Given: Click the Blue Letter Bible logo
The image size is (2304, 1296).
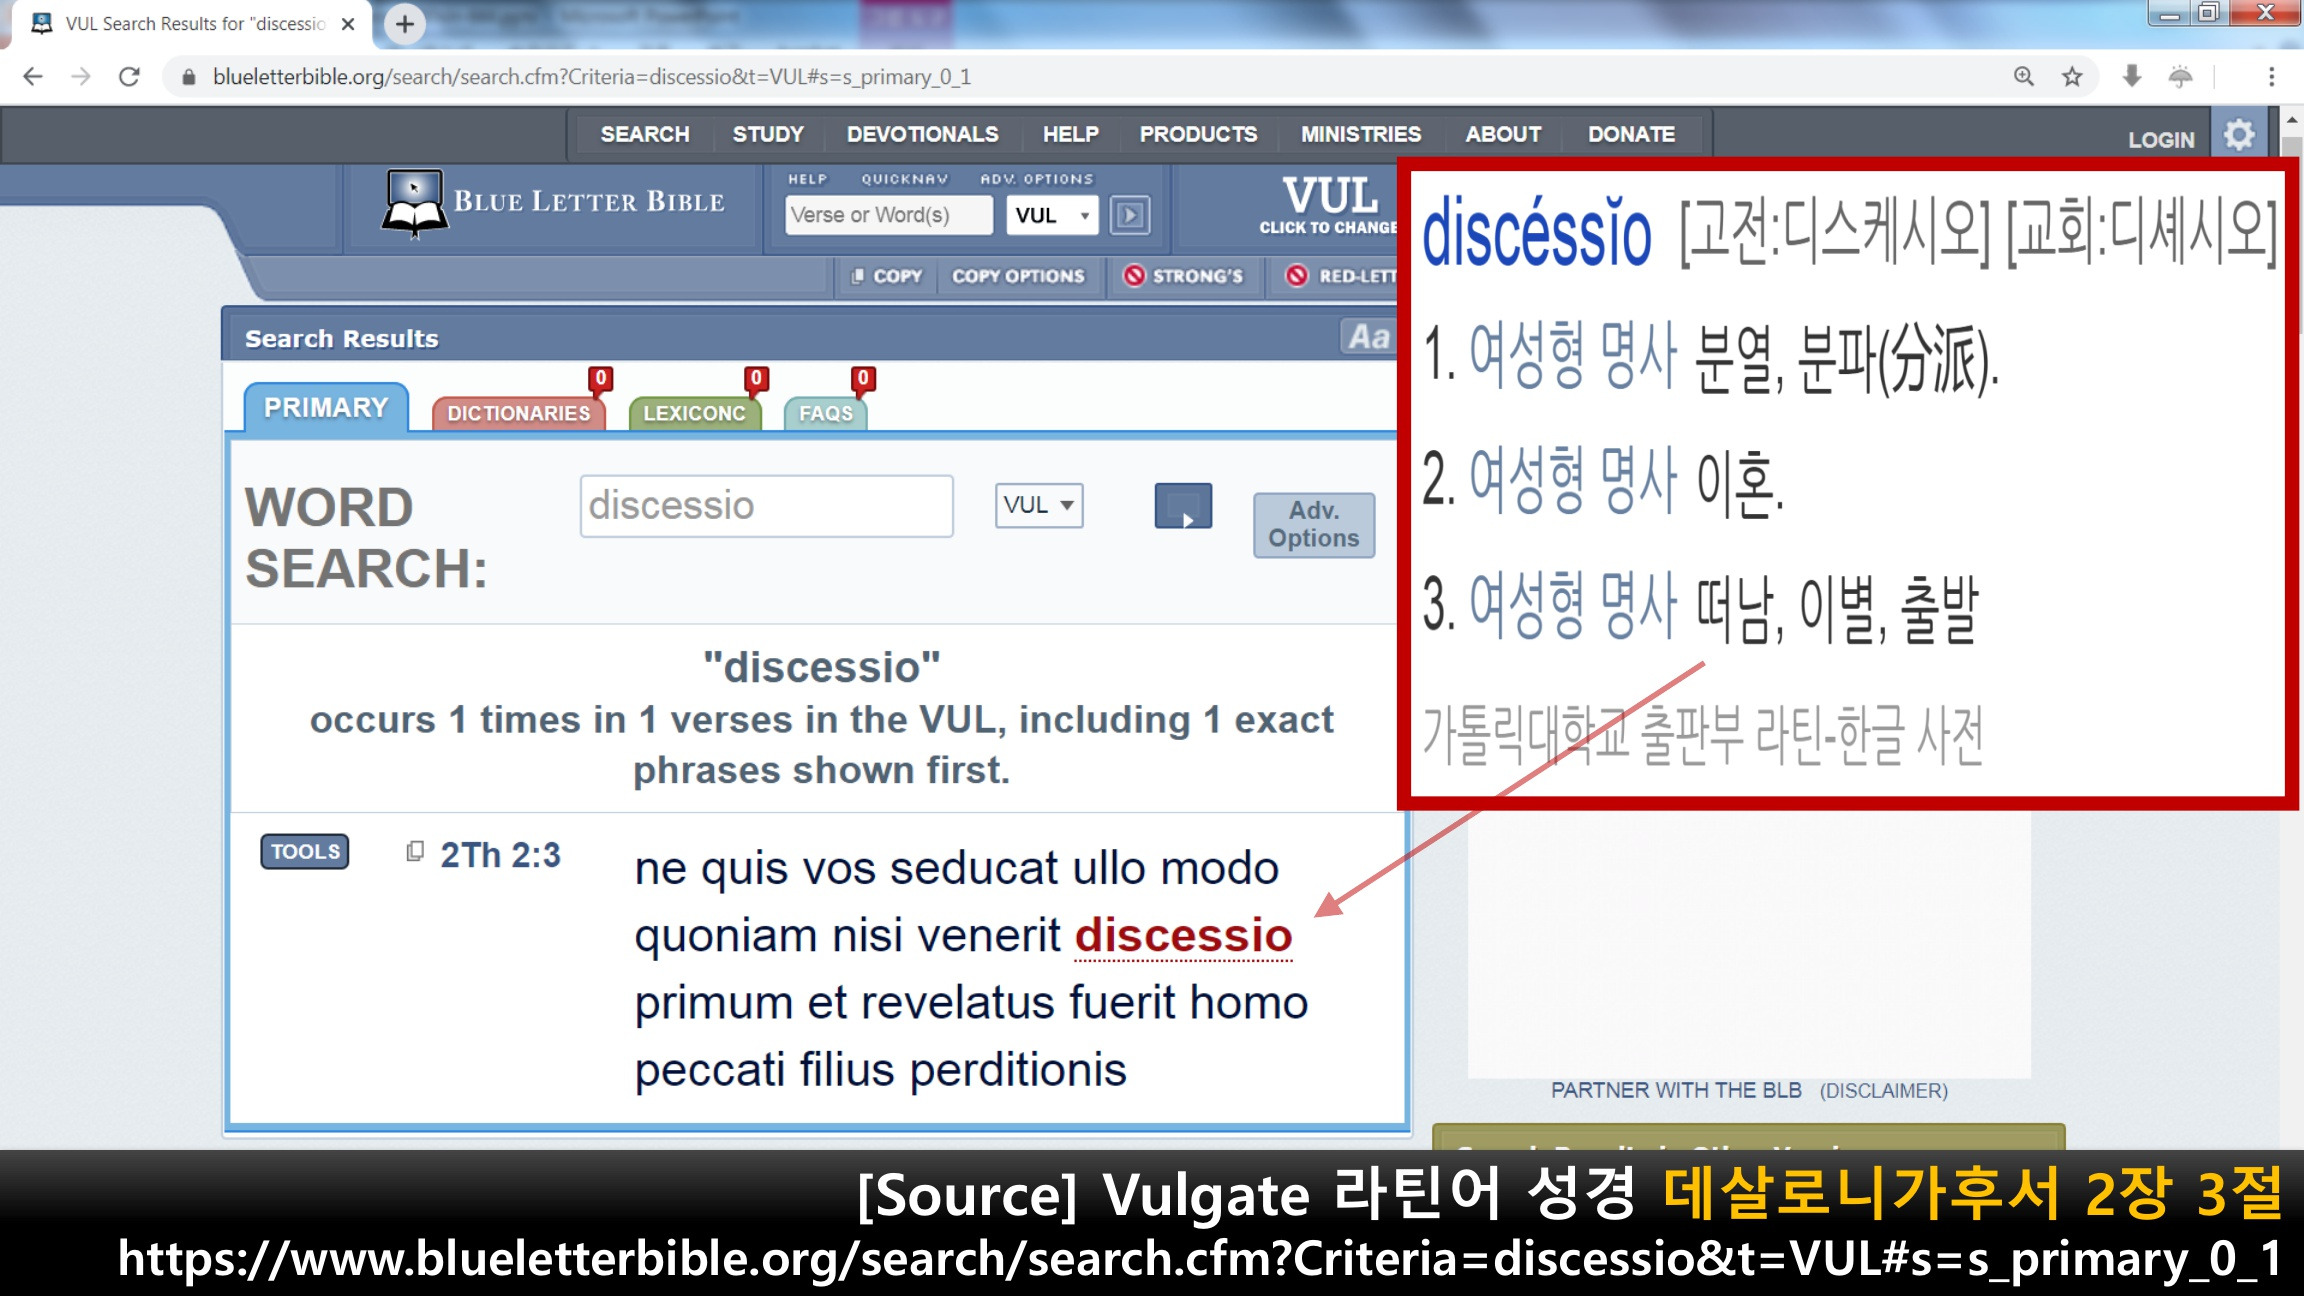Looking at the screenshot, I should (x=553, y=204).
